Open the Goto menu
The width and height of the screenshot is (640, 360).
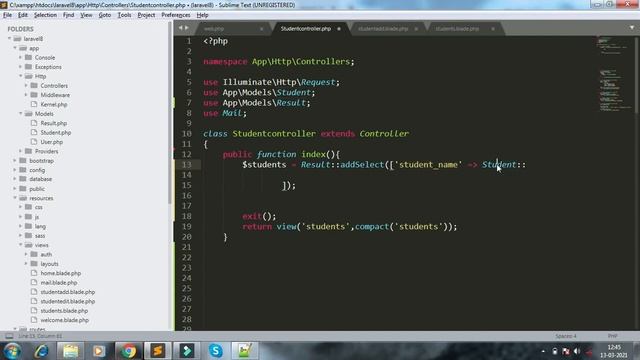coord(105,15)
